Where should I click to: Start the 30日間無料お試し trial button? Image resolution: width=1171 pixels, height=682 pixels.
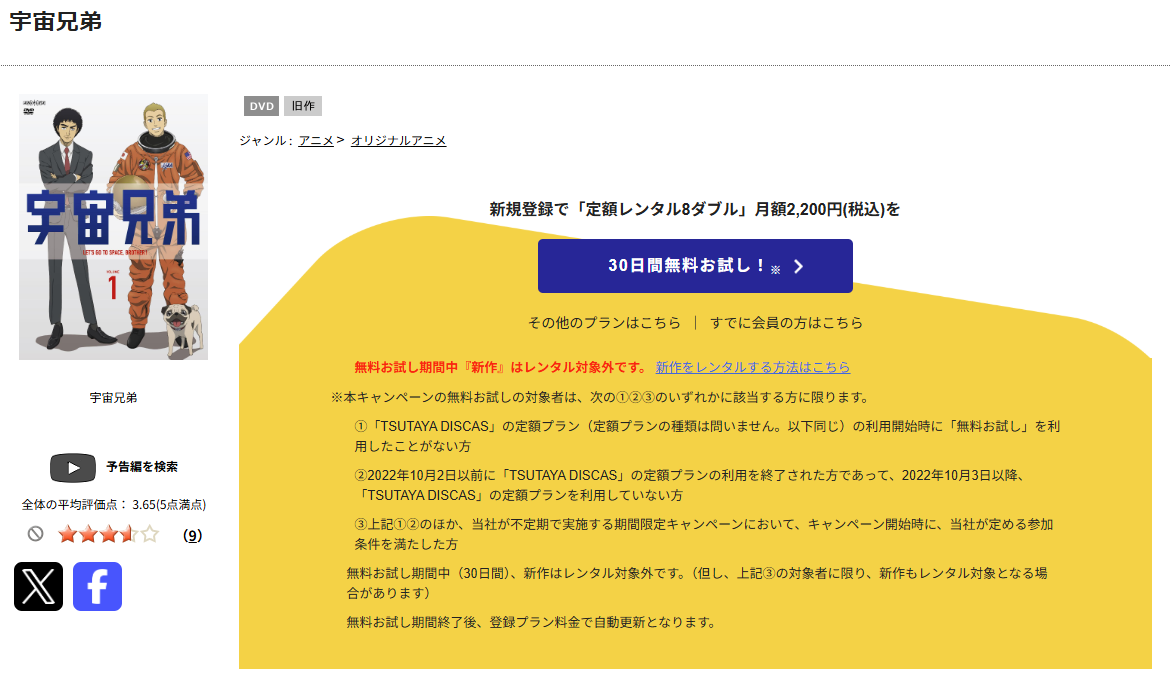point(695,266)
